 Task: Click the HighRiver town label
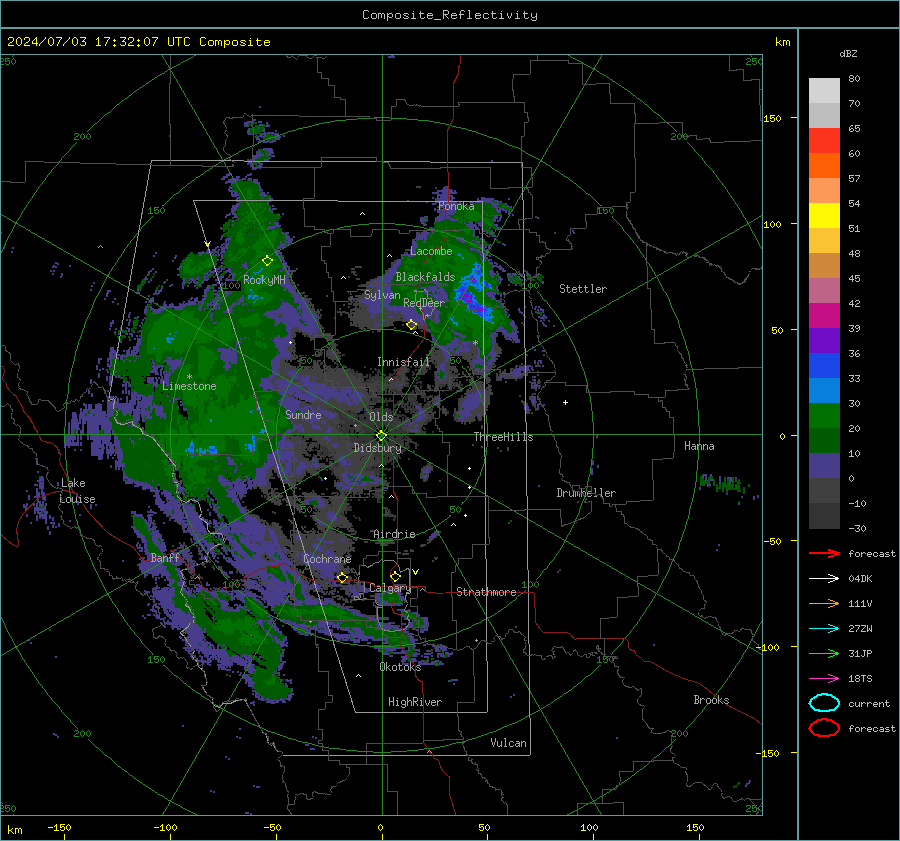tap(415, 702)
